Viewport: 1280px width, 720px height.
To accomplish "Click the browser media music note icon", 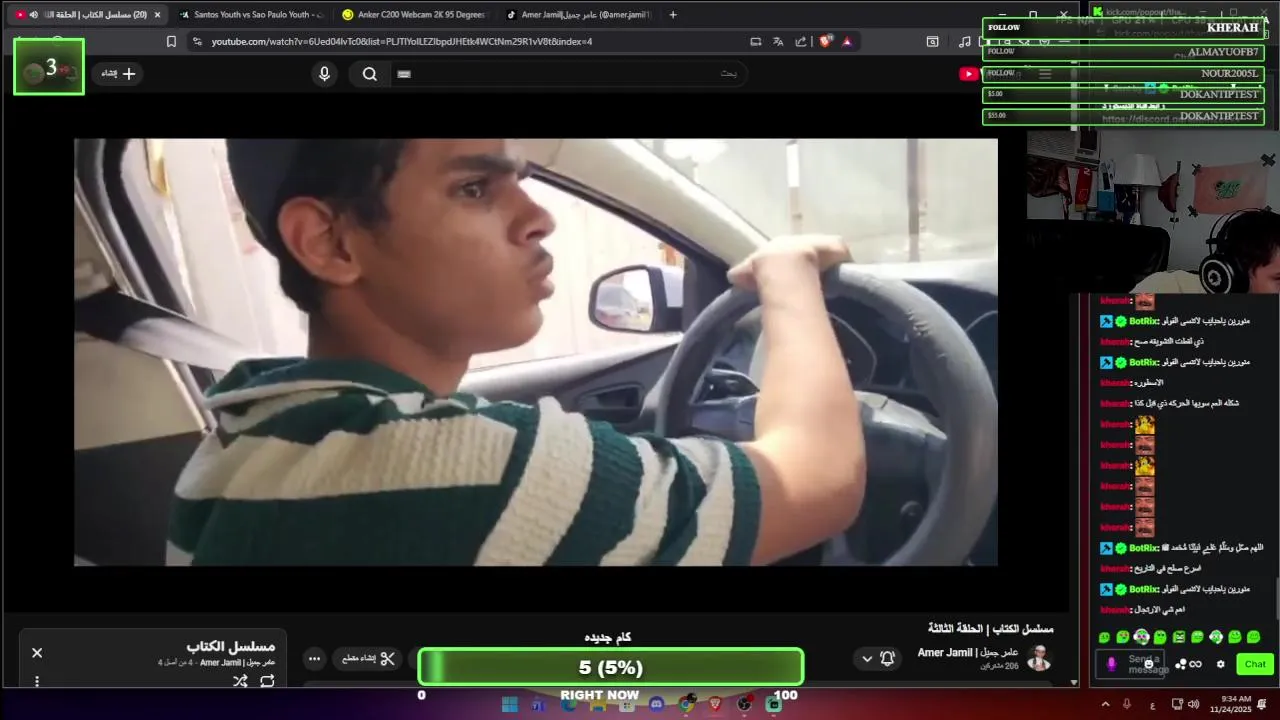I will click(x=964, y=42).
